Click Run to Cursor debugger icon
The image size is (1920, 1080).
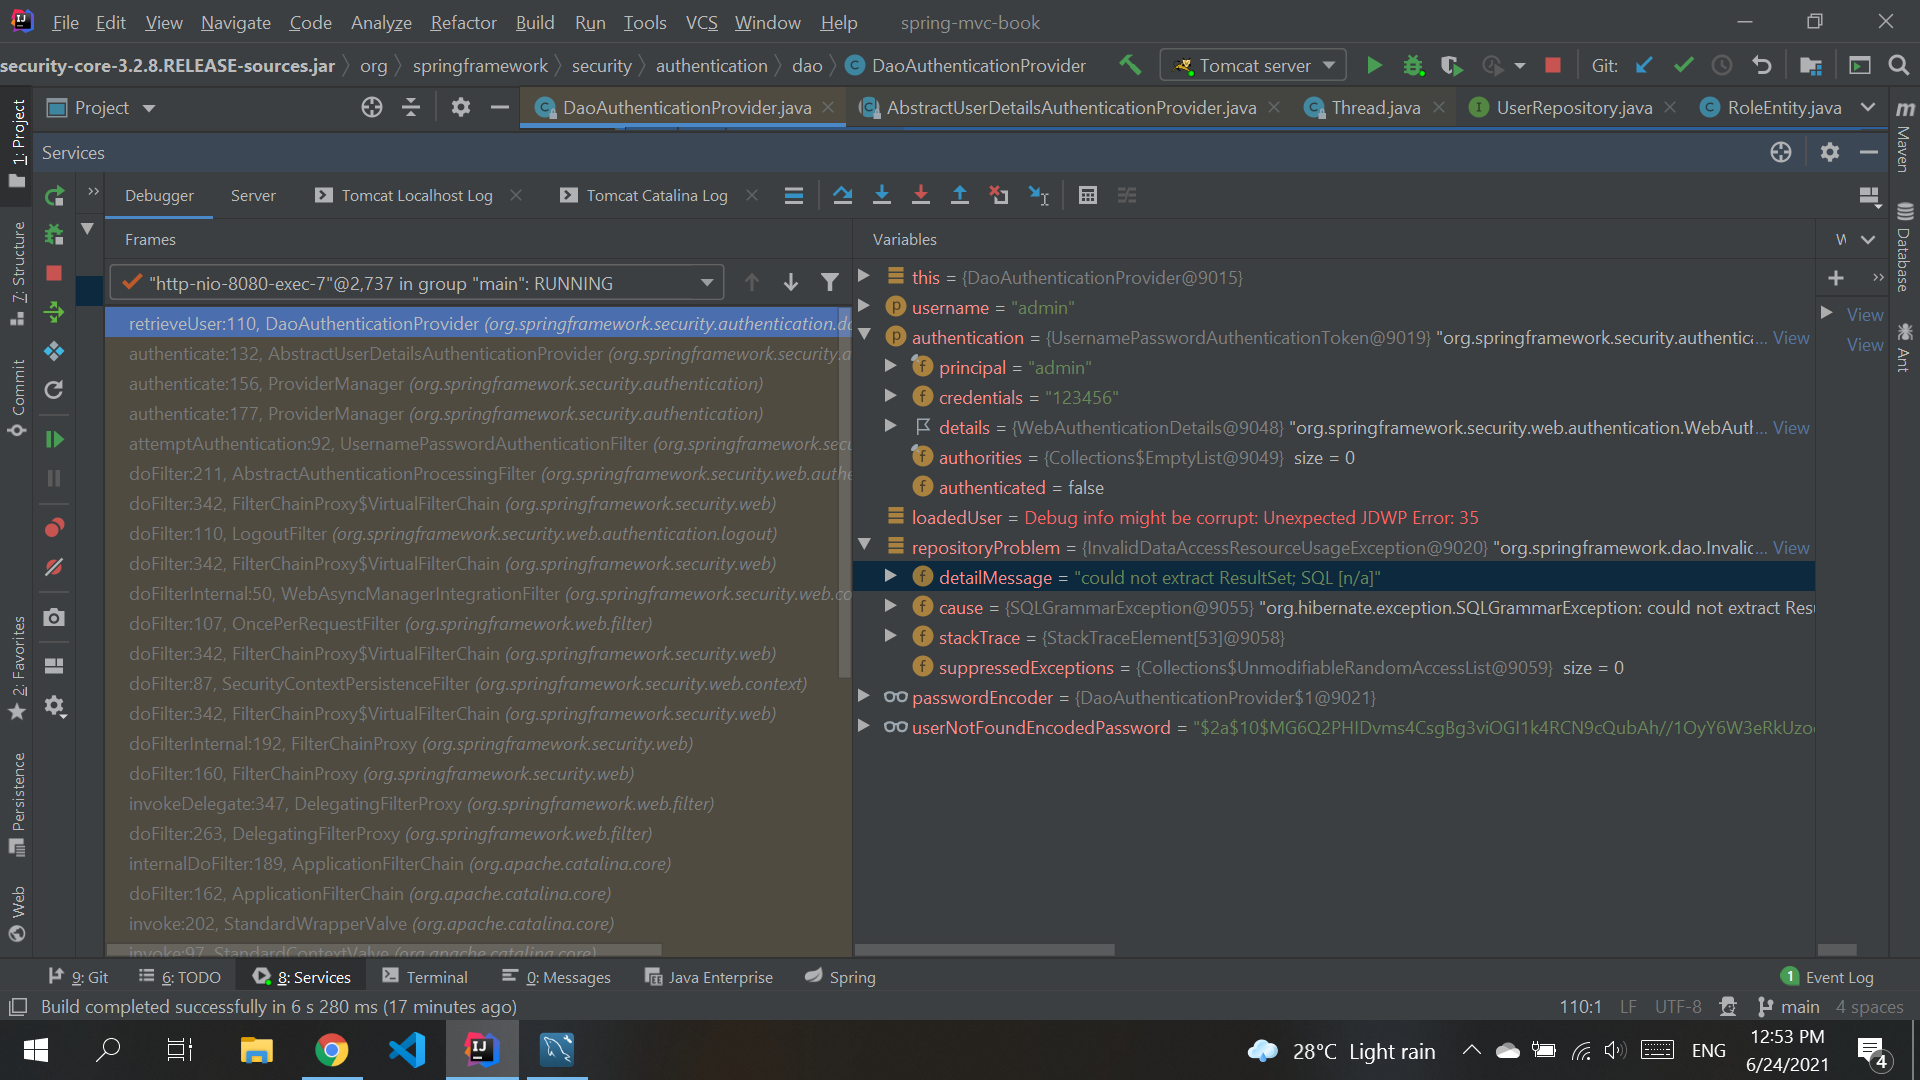[1039, 195]
